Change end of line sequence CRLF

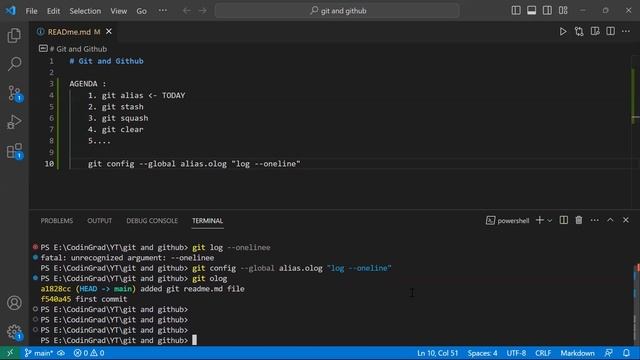point(543,353)
